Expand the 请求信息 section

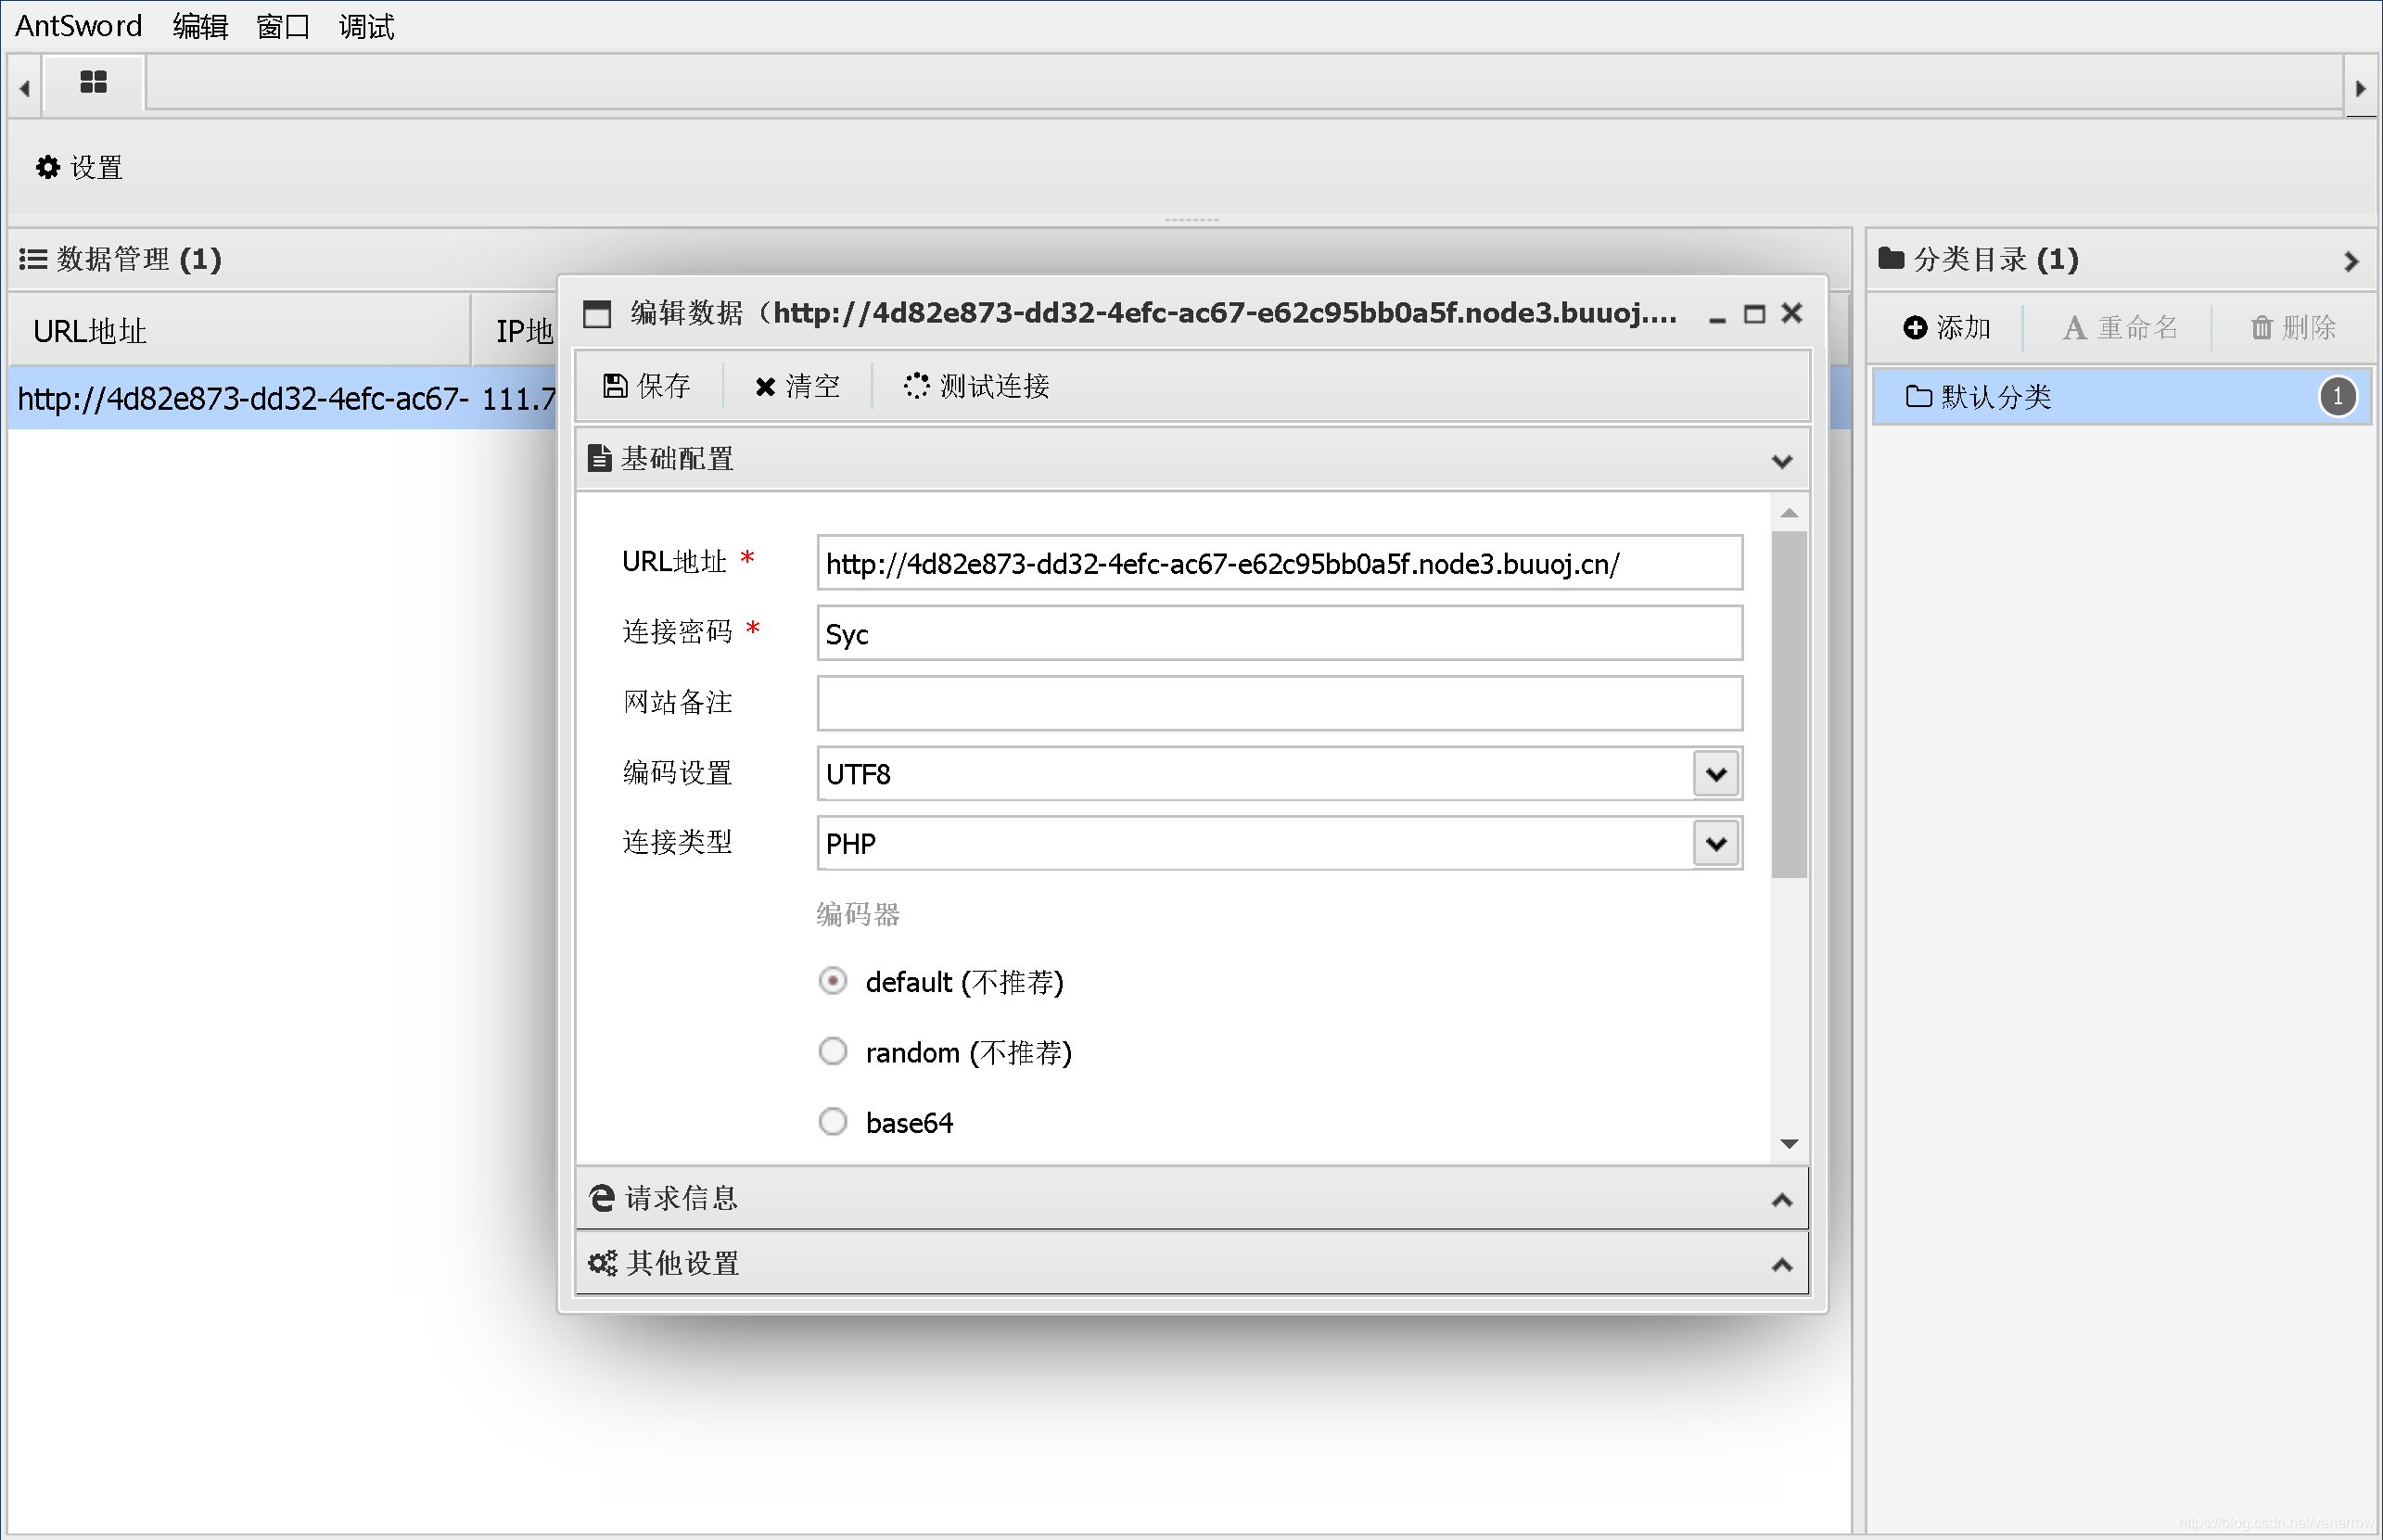[x=1780, y=1199]
